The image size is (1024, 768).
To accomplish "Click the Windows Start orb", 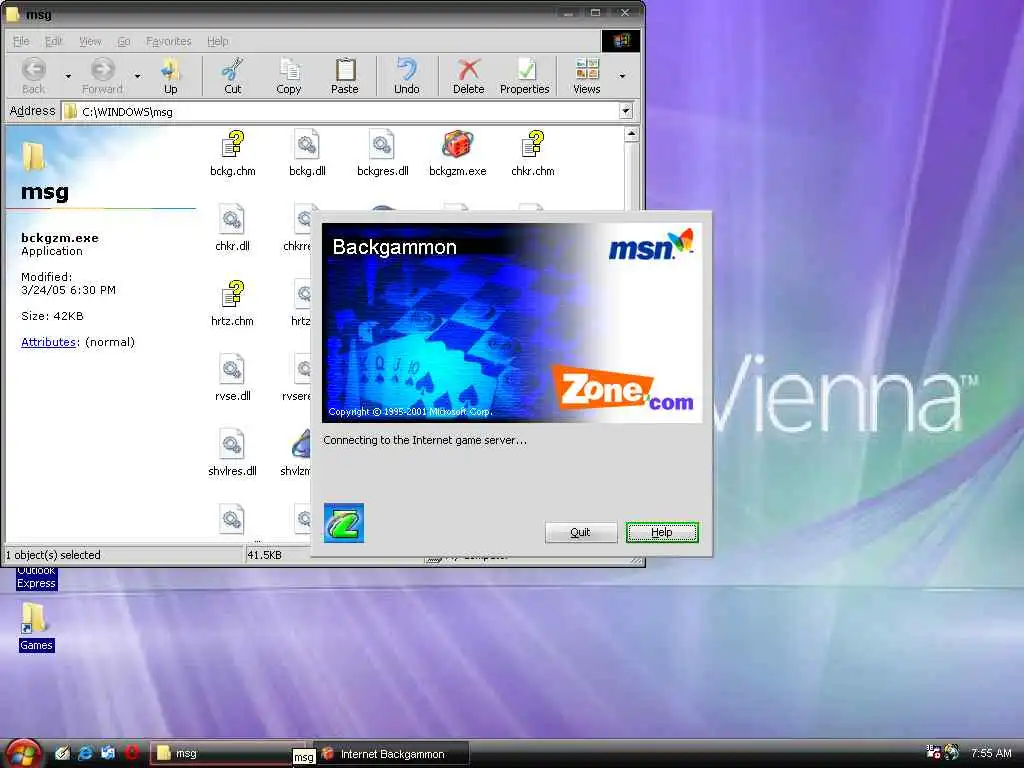I will (24, 754).
